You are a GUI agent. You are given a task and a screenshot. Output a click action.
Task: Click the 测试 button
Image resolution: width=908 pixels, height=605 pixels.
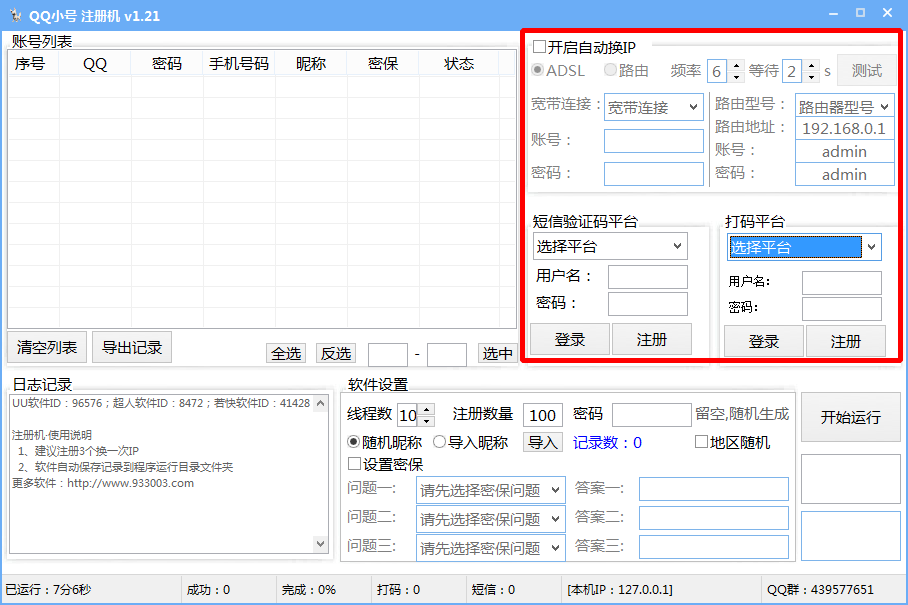pos(866,71)
